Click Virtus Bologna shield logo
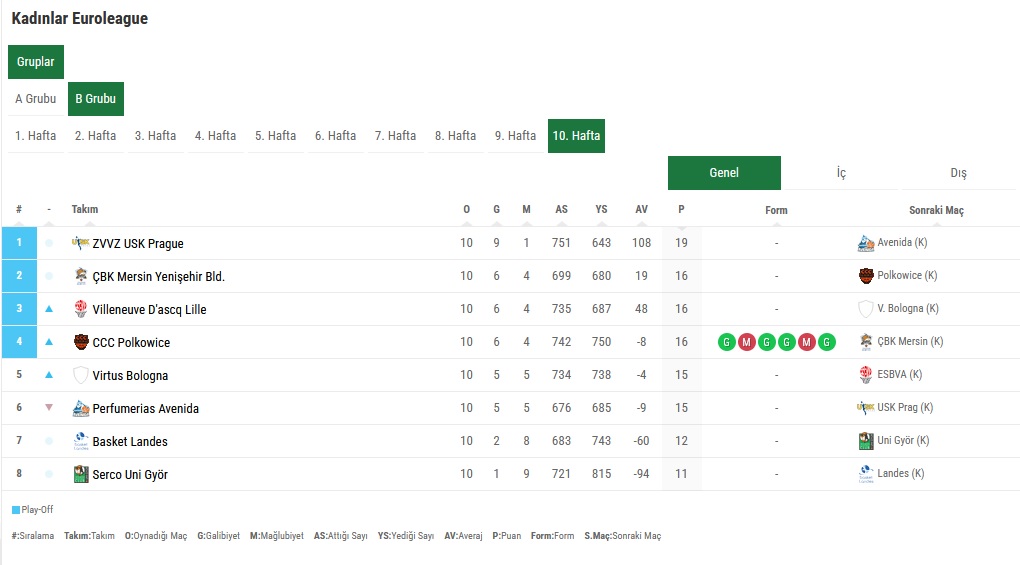Image resolution: width=1020 pixels, height=565 pixels. pos(81,375)
